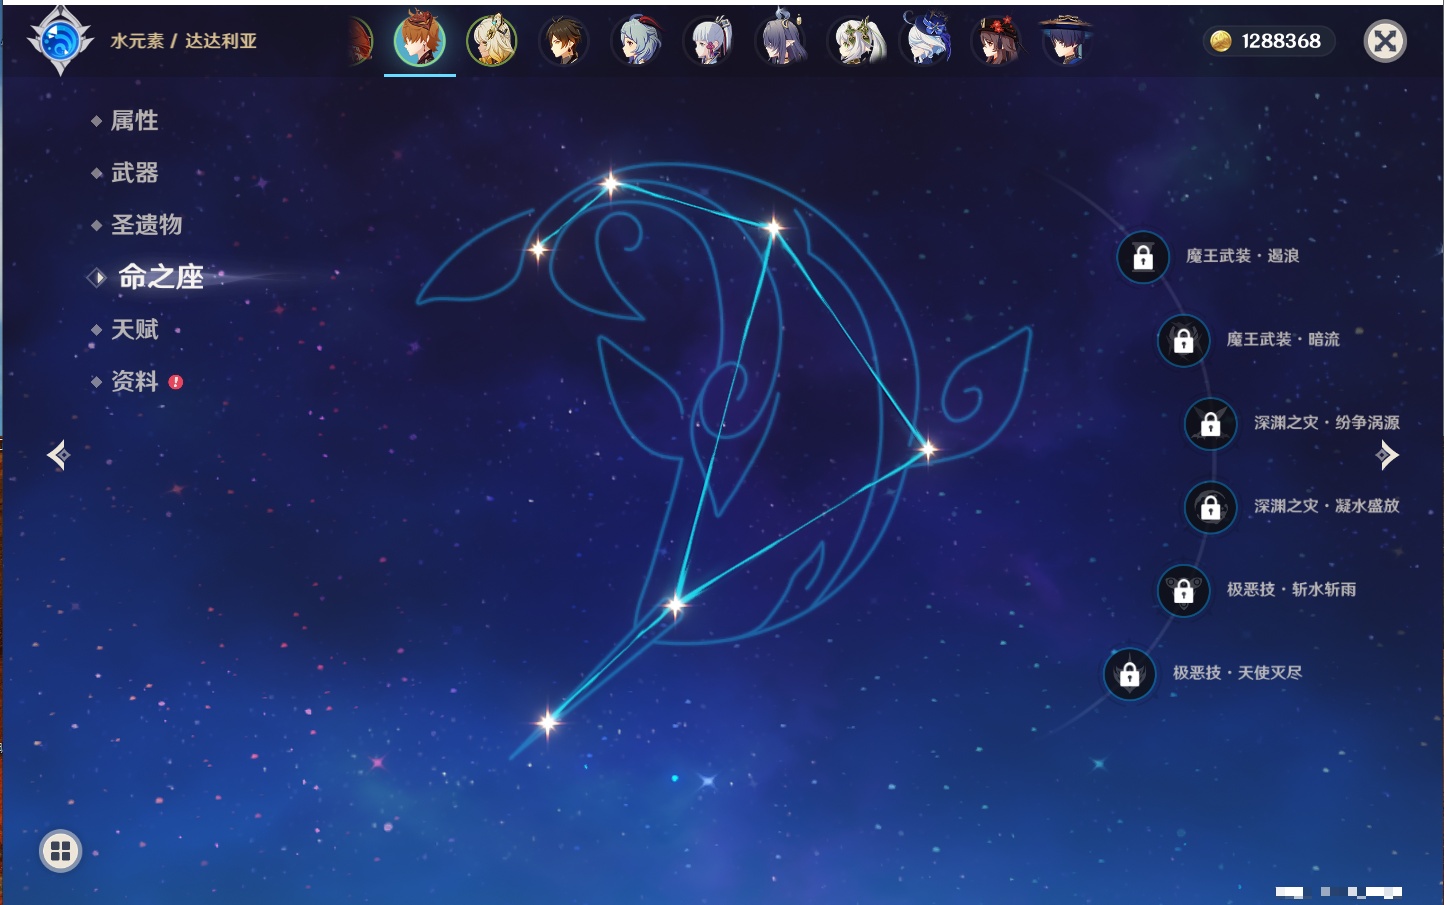Open the lock icon for 魔王武装·暗流
The height and width of the screenshot is (905, 1444).
(x=1183, y=340)
